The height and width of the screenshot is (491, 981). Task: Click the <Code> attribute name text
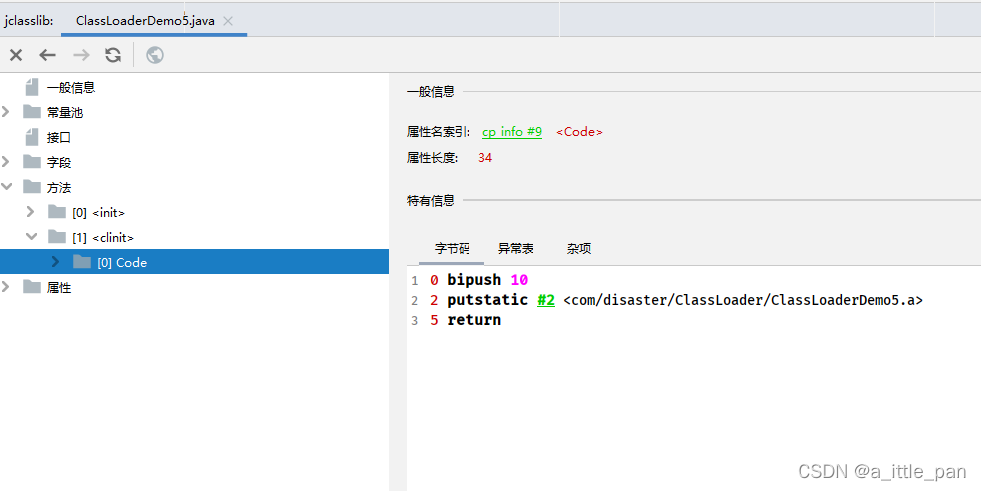[x=579, y=132]
